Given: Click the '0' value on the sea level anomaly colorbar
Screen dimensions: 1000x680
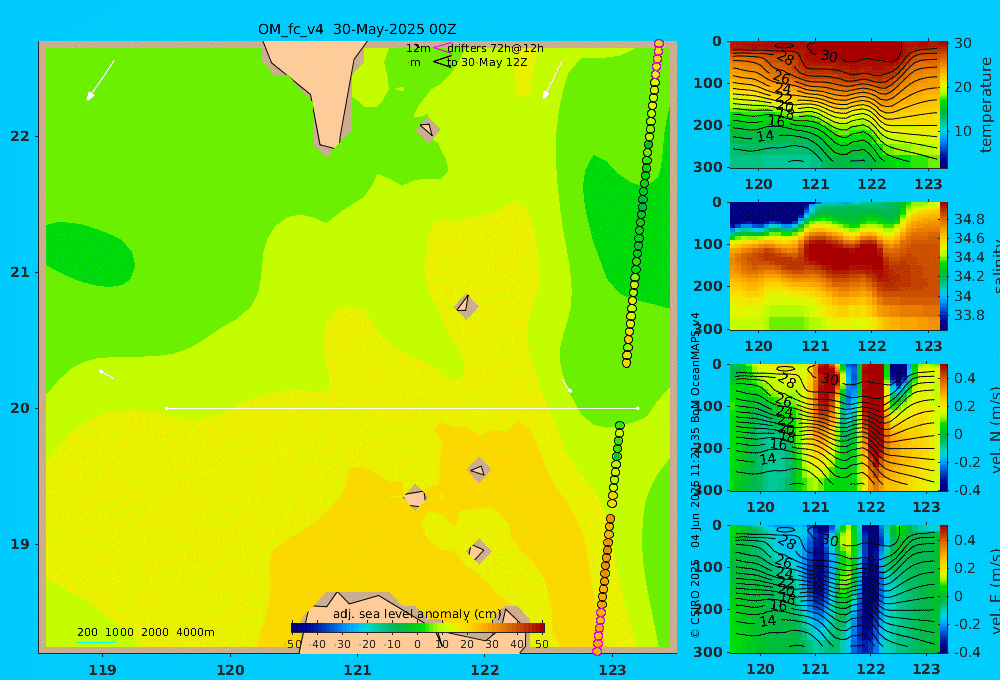Looking at the screenshot, I should click(x=418, y=644).
